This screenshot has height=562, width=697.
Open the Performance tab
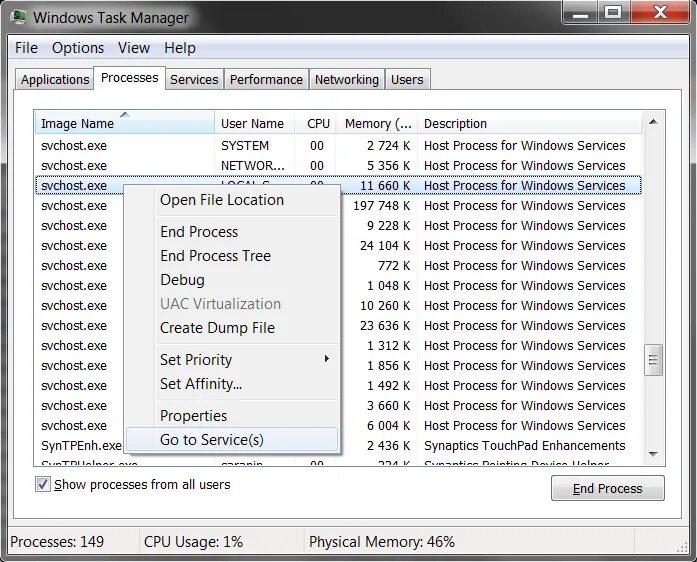(266, 80)
